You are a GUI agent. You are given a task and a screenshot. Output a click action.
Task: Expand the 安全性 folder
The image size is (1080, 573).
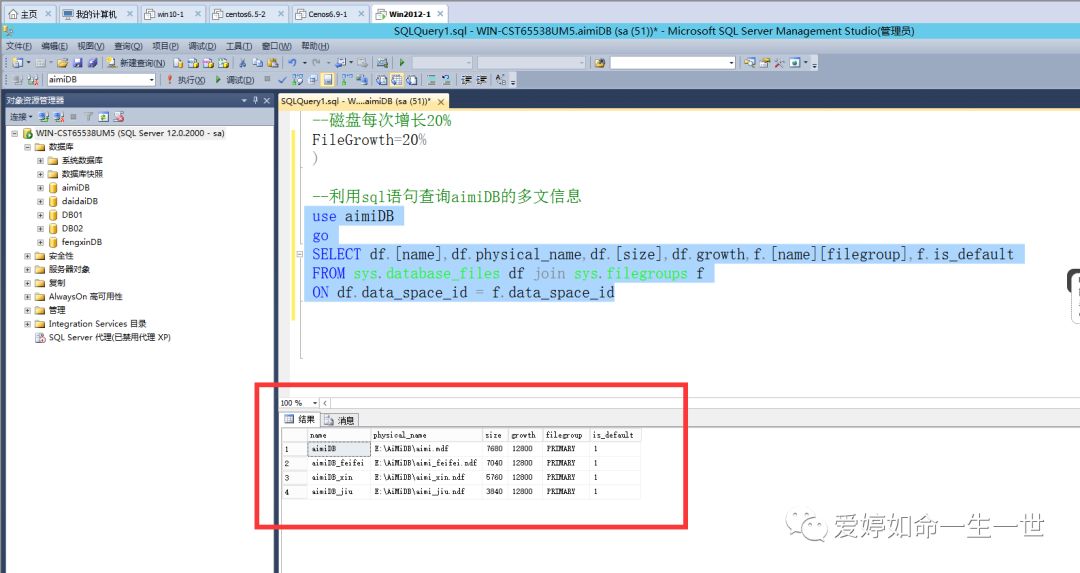pyautogui.click(x=28, y=256)
